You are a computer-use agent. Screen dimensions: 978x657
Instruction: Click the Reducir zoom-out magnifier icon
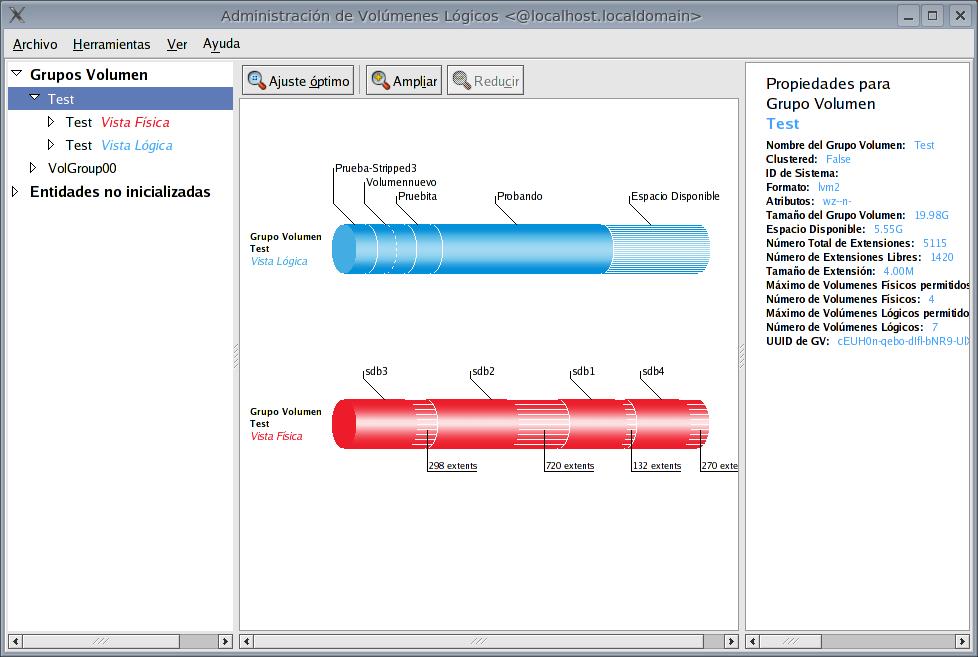click(462, 80)
